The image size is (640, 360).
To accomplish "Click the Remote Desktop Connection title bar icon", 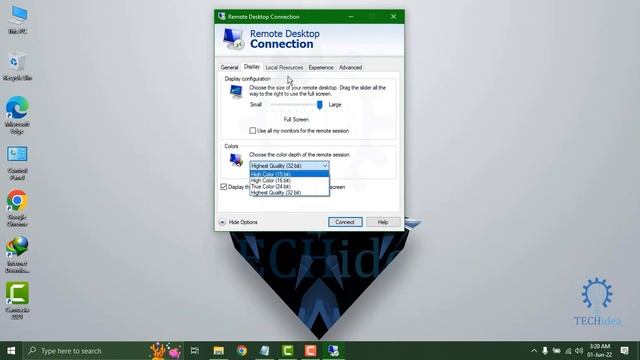I will 222,16.
